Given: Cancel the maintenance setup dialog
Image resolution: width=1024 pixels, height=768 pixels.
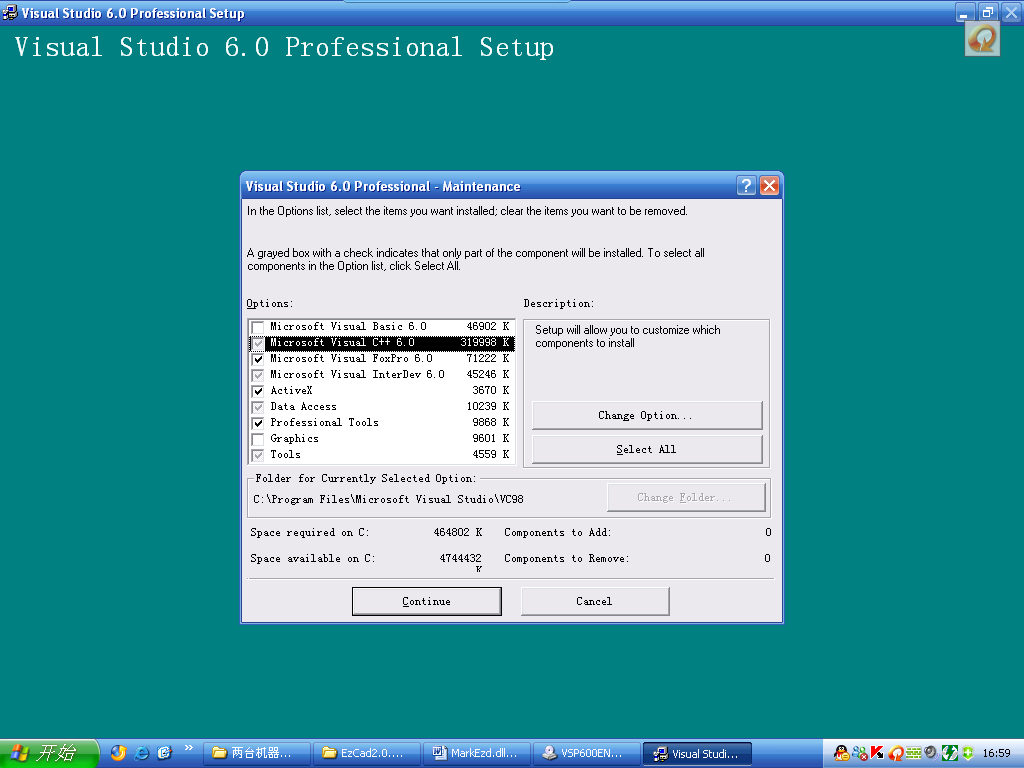Looking at the screenshot, I should (595, 601).
